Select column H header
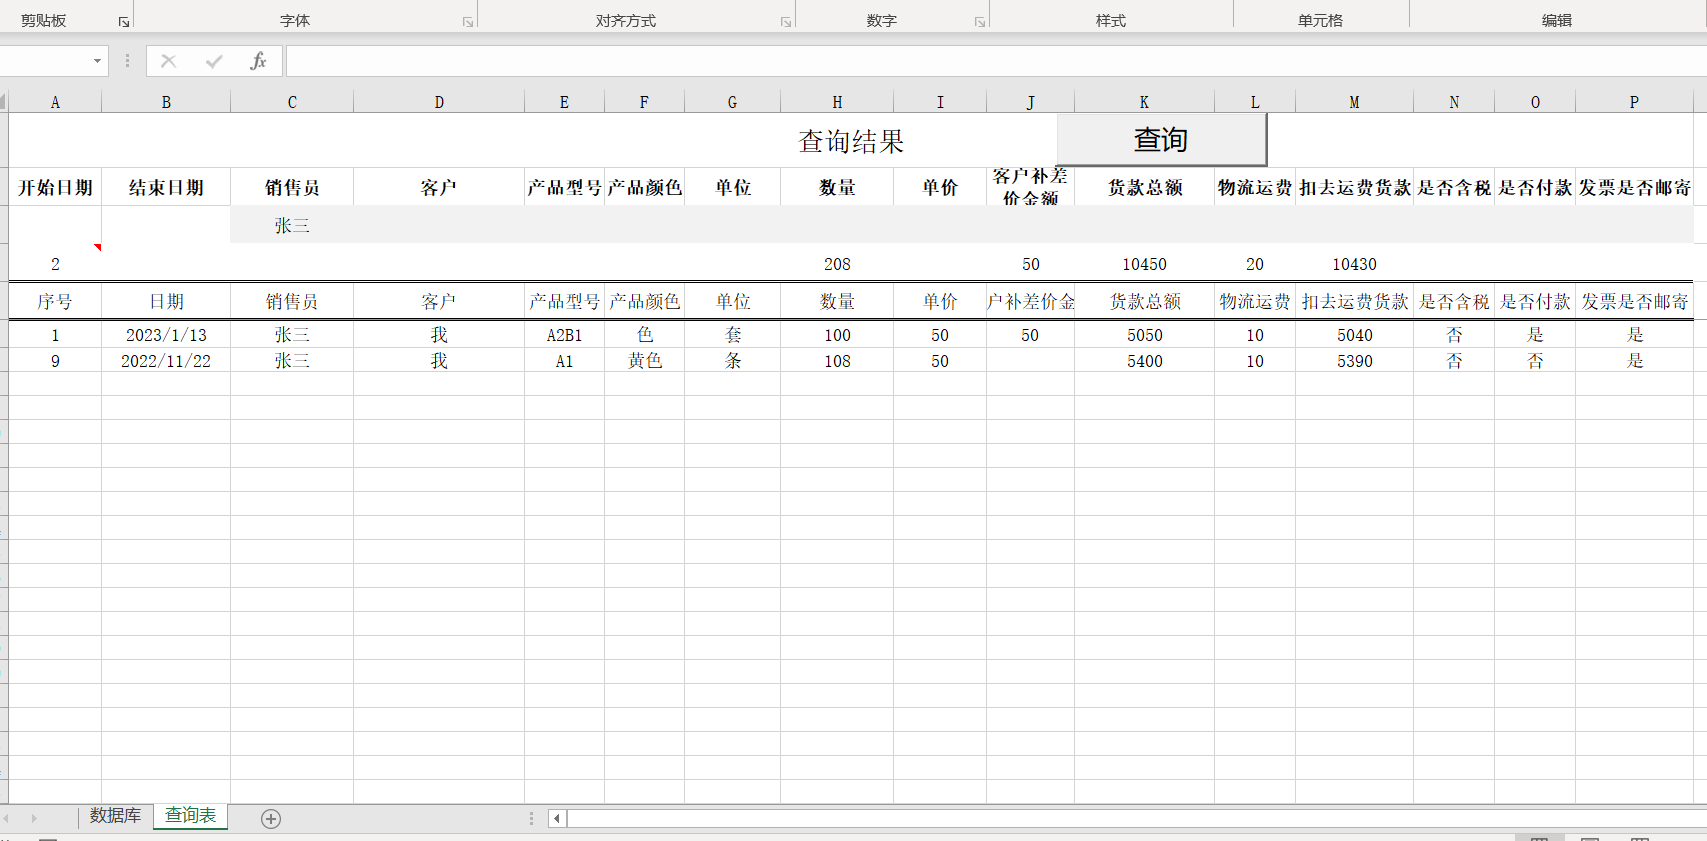The image size is (1707, 841). pyautogui.click(x=837, y=102)
